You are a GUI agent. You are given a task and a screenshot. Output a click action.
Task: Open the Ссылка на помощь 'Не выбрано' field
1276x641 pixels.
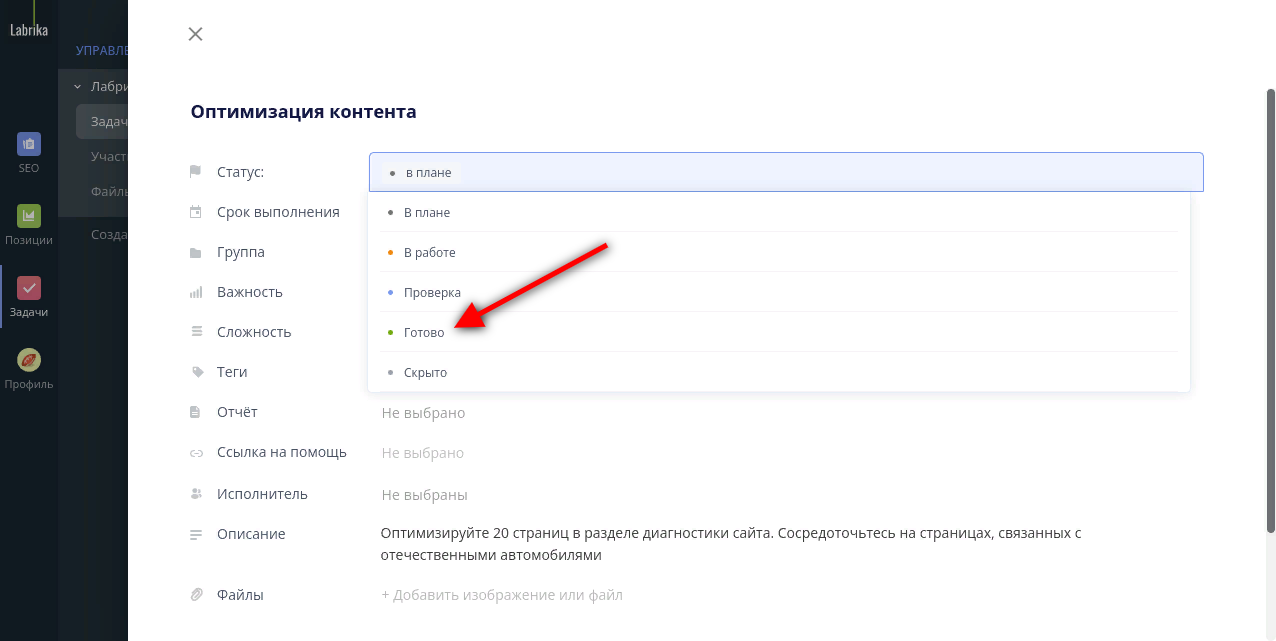click(423, 453)
